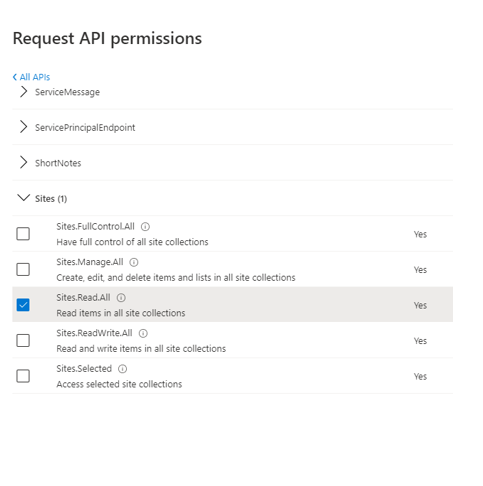Click Yes in the Sites.Manage.All row
The width and height of the screenshot is (483, 486).
coord(420,270)
